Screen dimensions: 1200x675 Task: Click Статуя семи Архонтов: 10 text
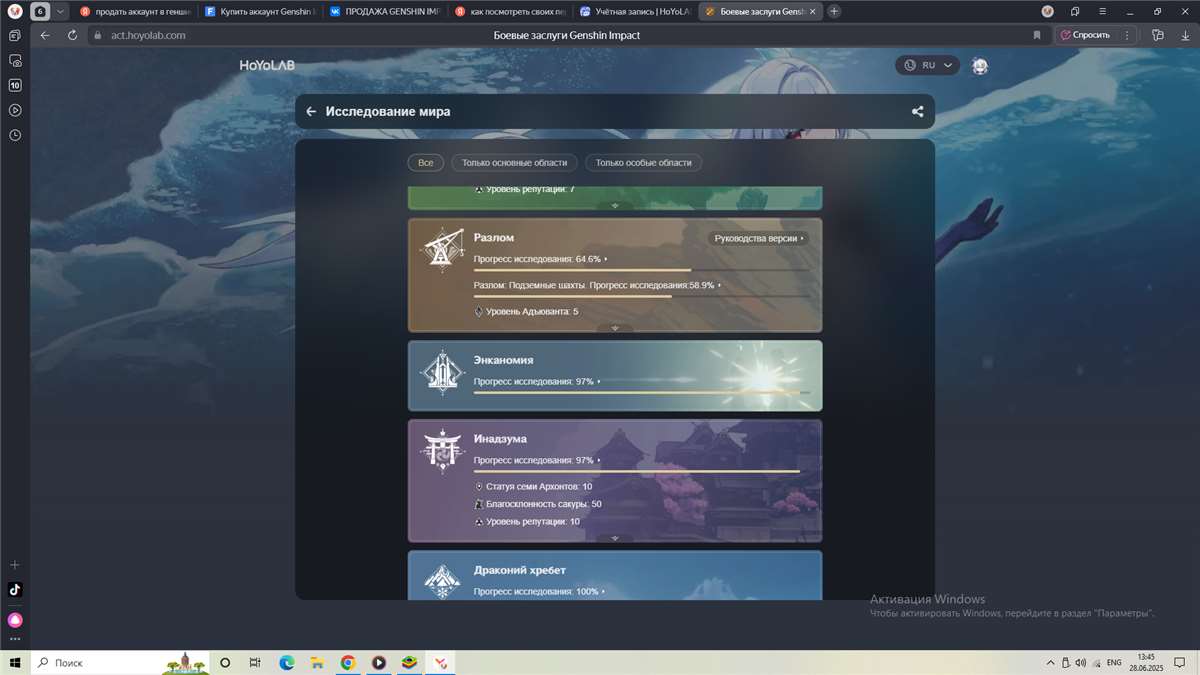(x=539, y=486)
